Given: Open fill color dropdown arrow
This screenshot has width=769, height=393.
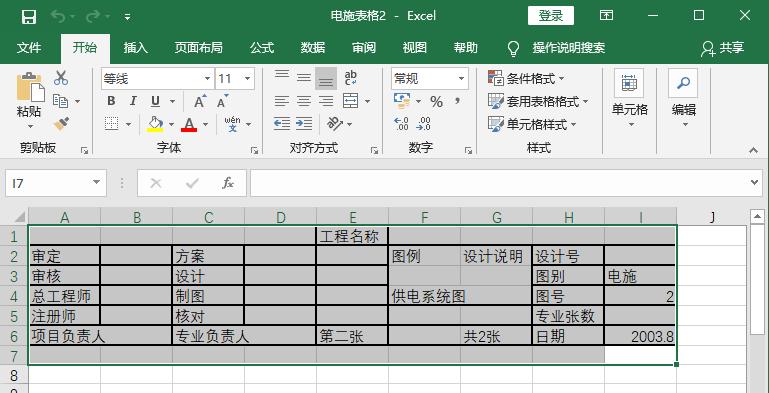Looking at the screenshot, I should pos(171,125).
